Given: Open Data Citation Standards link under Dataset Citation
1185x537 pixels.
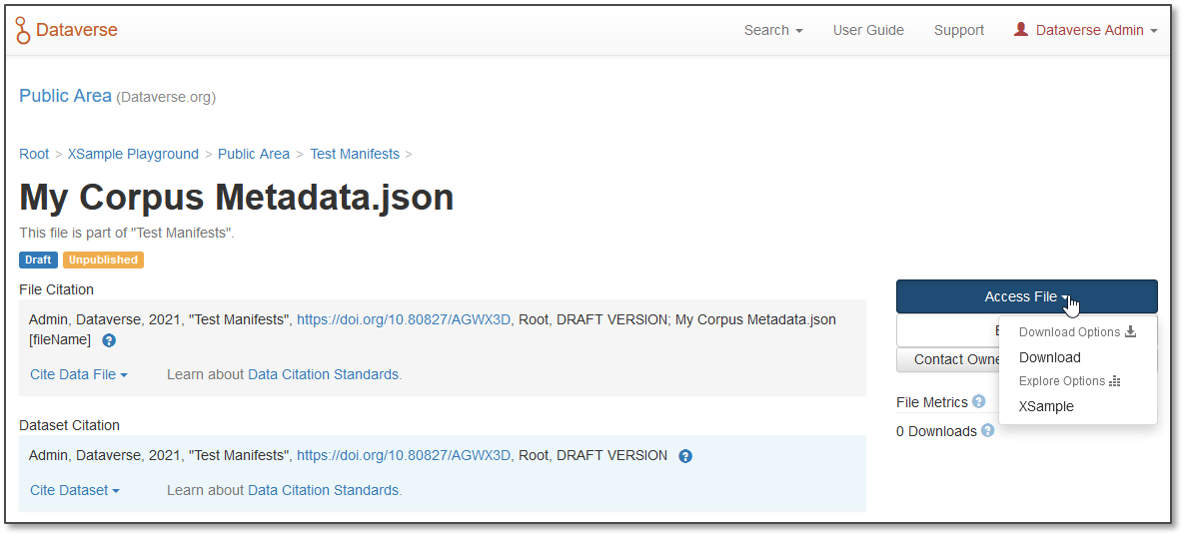Looking at the screenshot, I should pyautogui.click(x=323, y=490).
